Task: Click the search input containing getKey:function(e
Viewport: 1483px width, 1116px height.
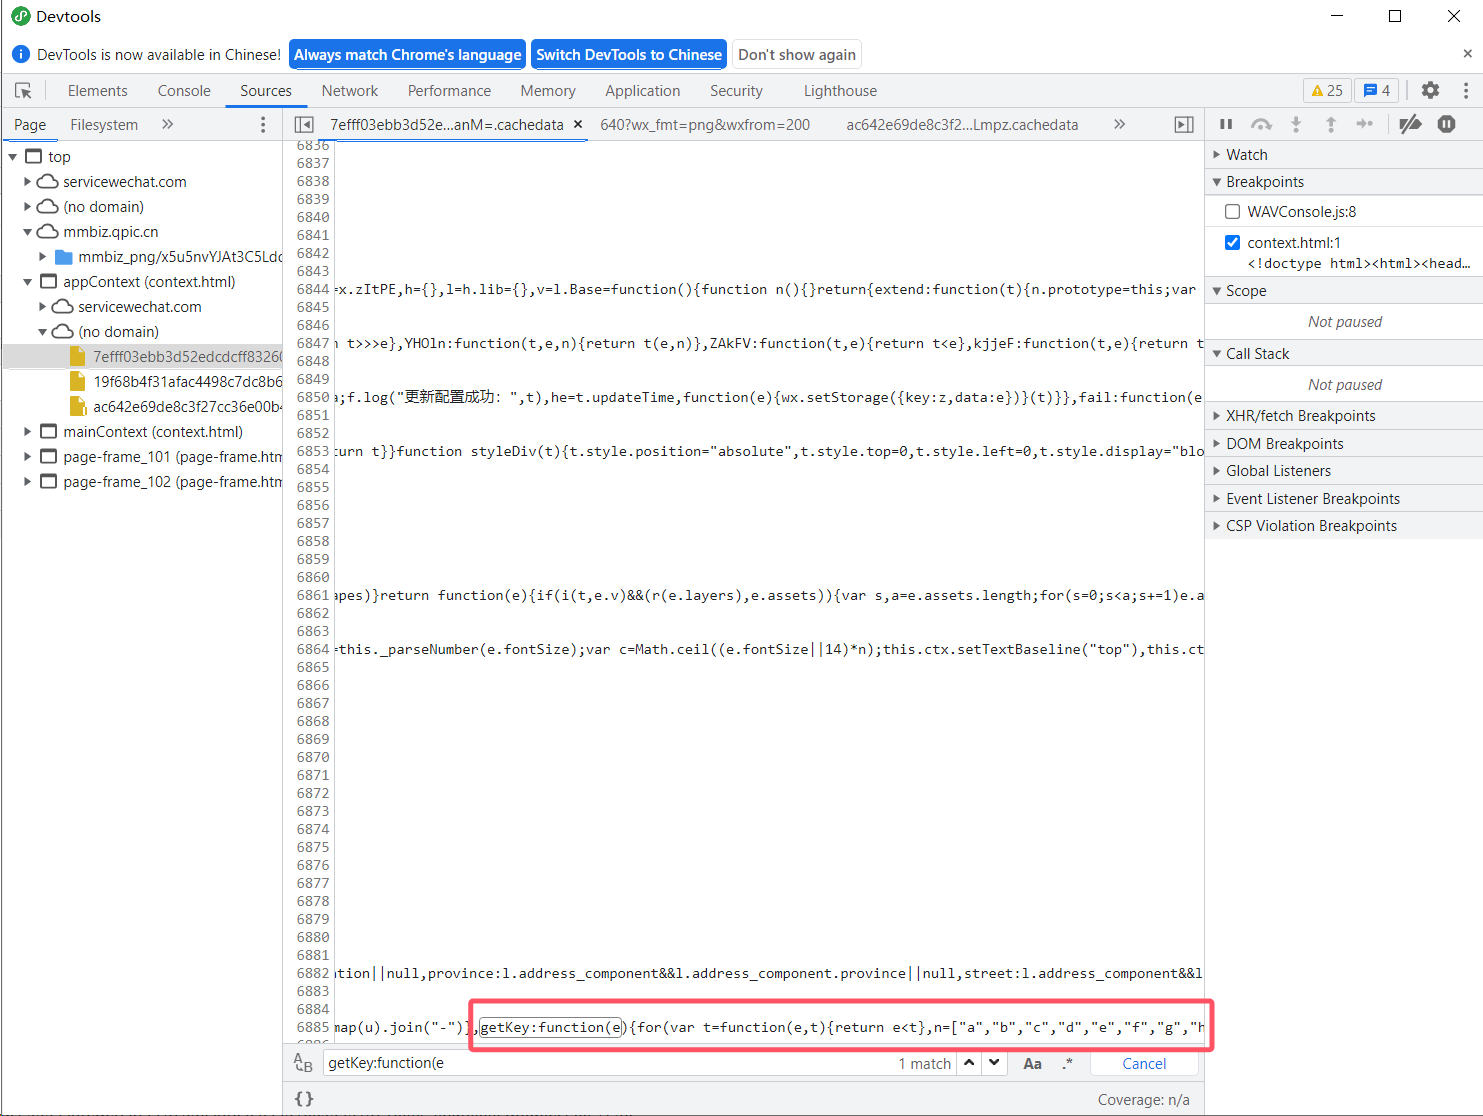Action: tap(600, 1063)
